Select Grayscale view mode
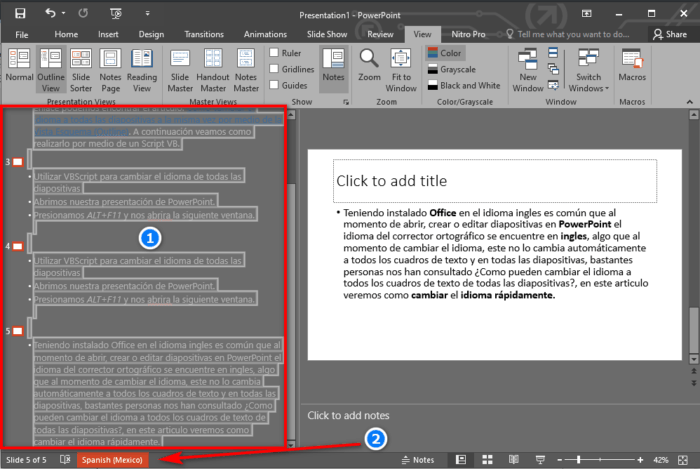The width and height of the screenshot is (700, 469). (451, 69)
